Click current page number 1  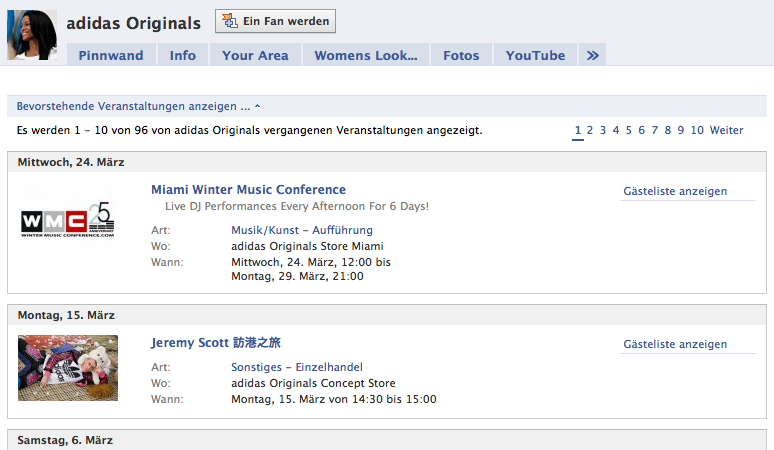[x=578, y=130]
